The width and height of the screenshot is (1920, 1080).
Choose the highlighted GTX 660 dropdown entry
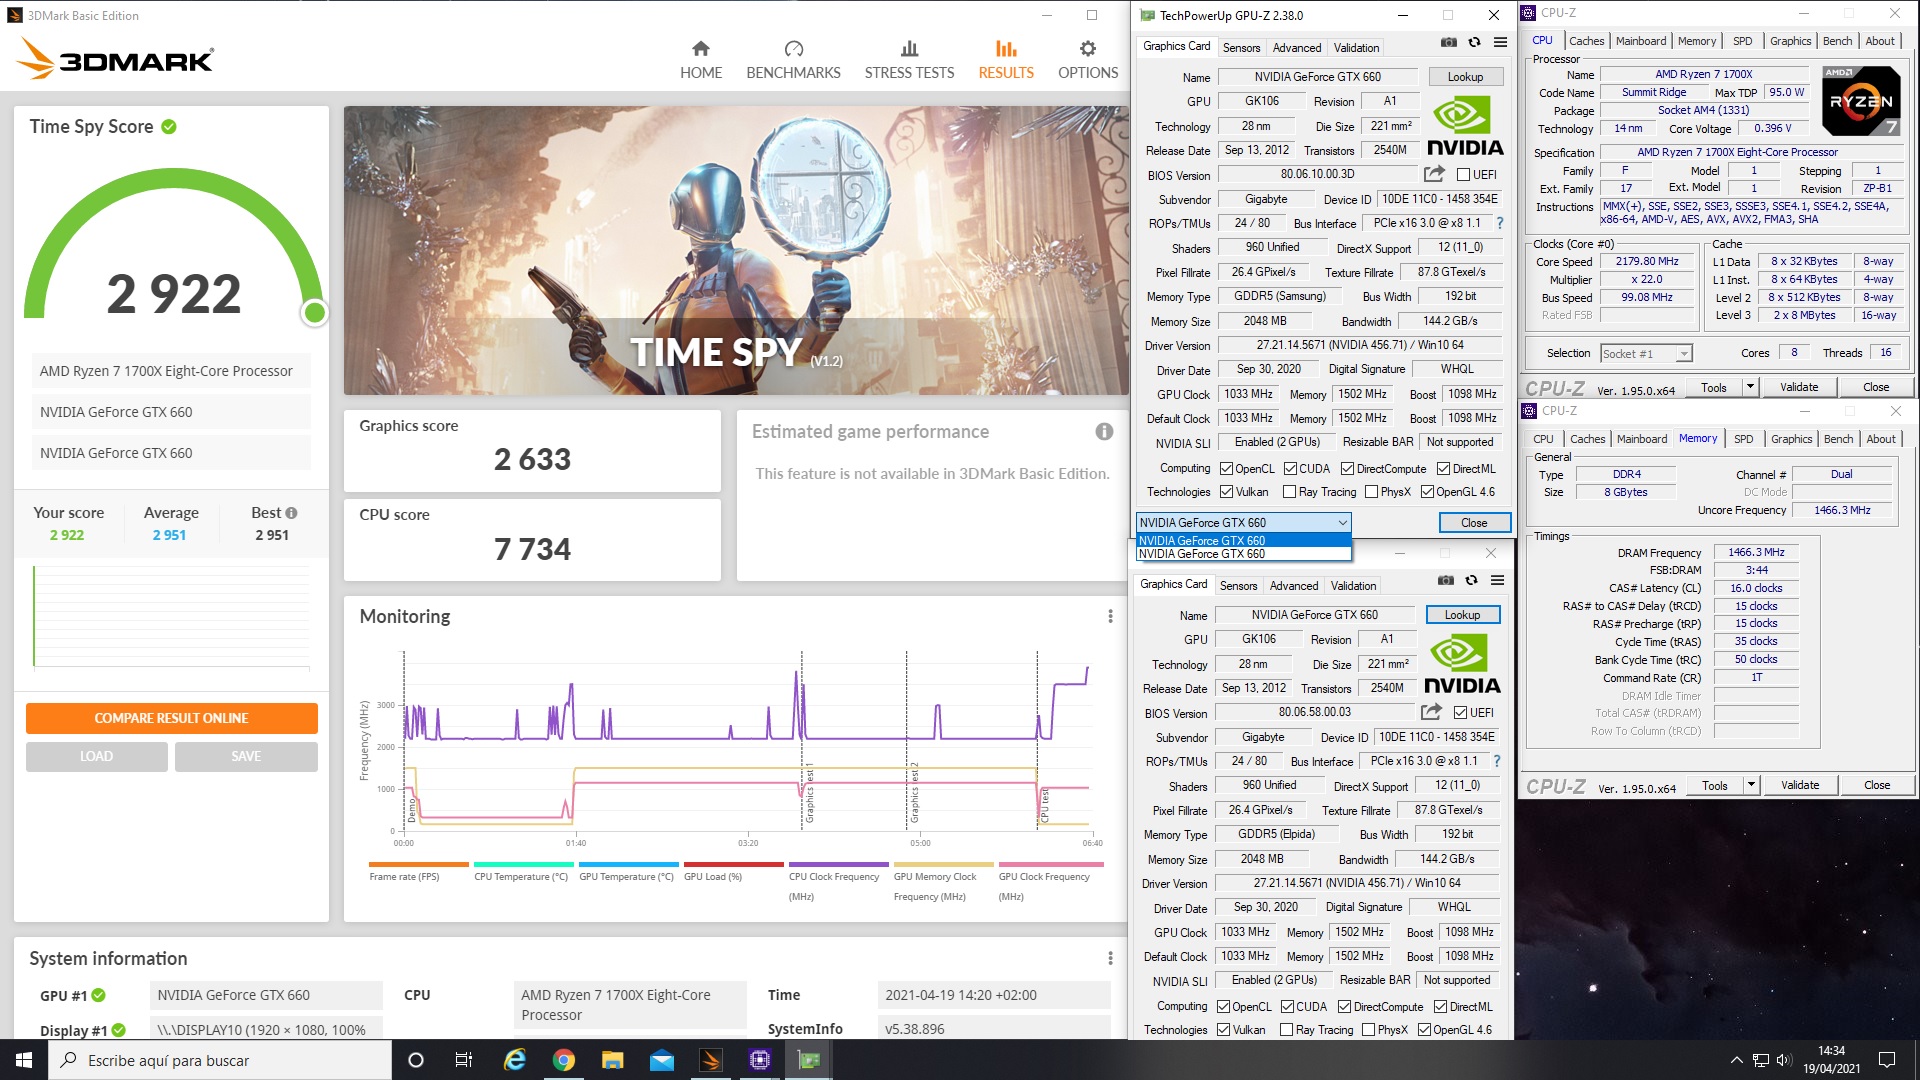[1244, 541]
